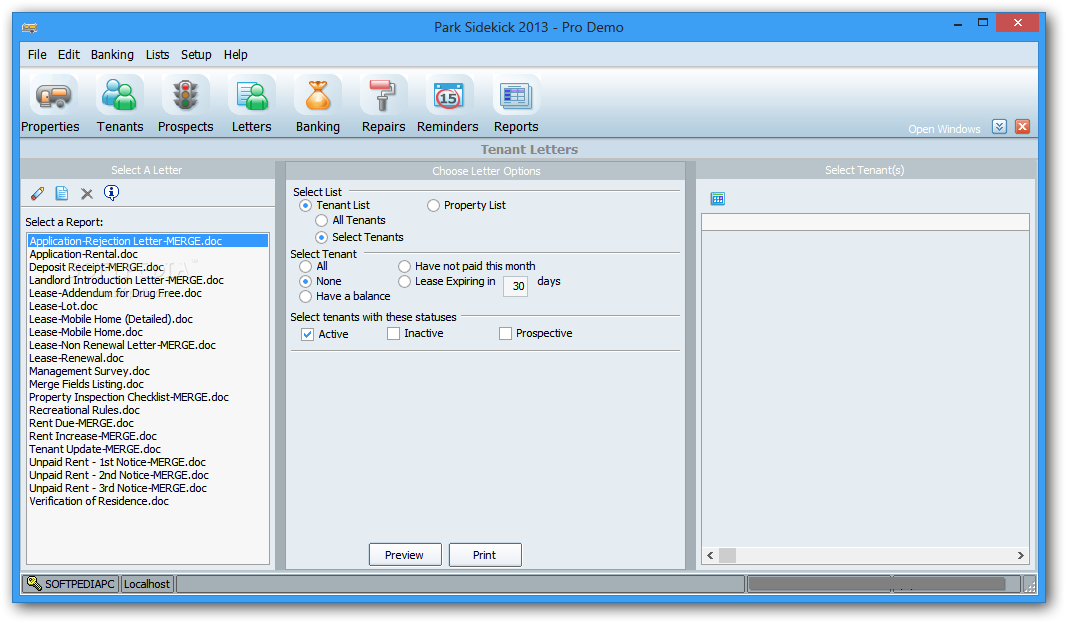This screenshot has width=1066, height=623.
Task: Select Lease-Lot.doc in the list
Action: tap(63, 306)
